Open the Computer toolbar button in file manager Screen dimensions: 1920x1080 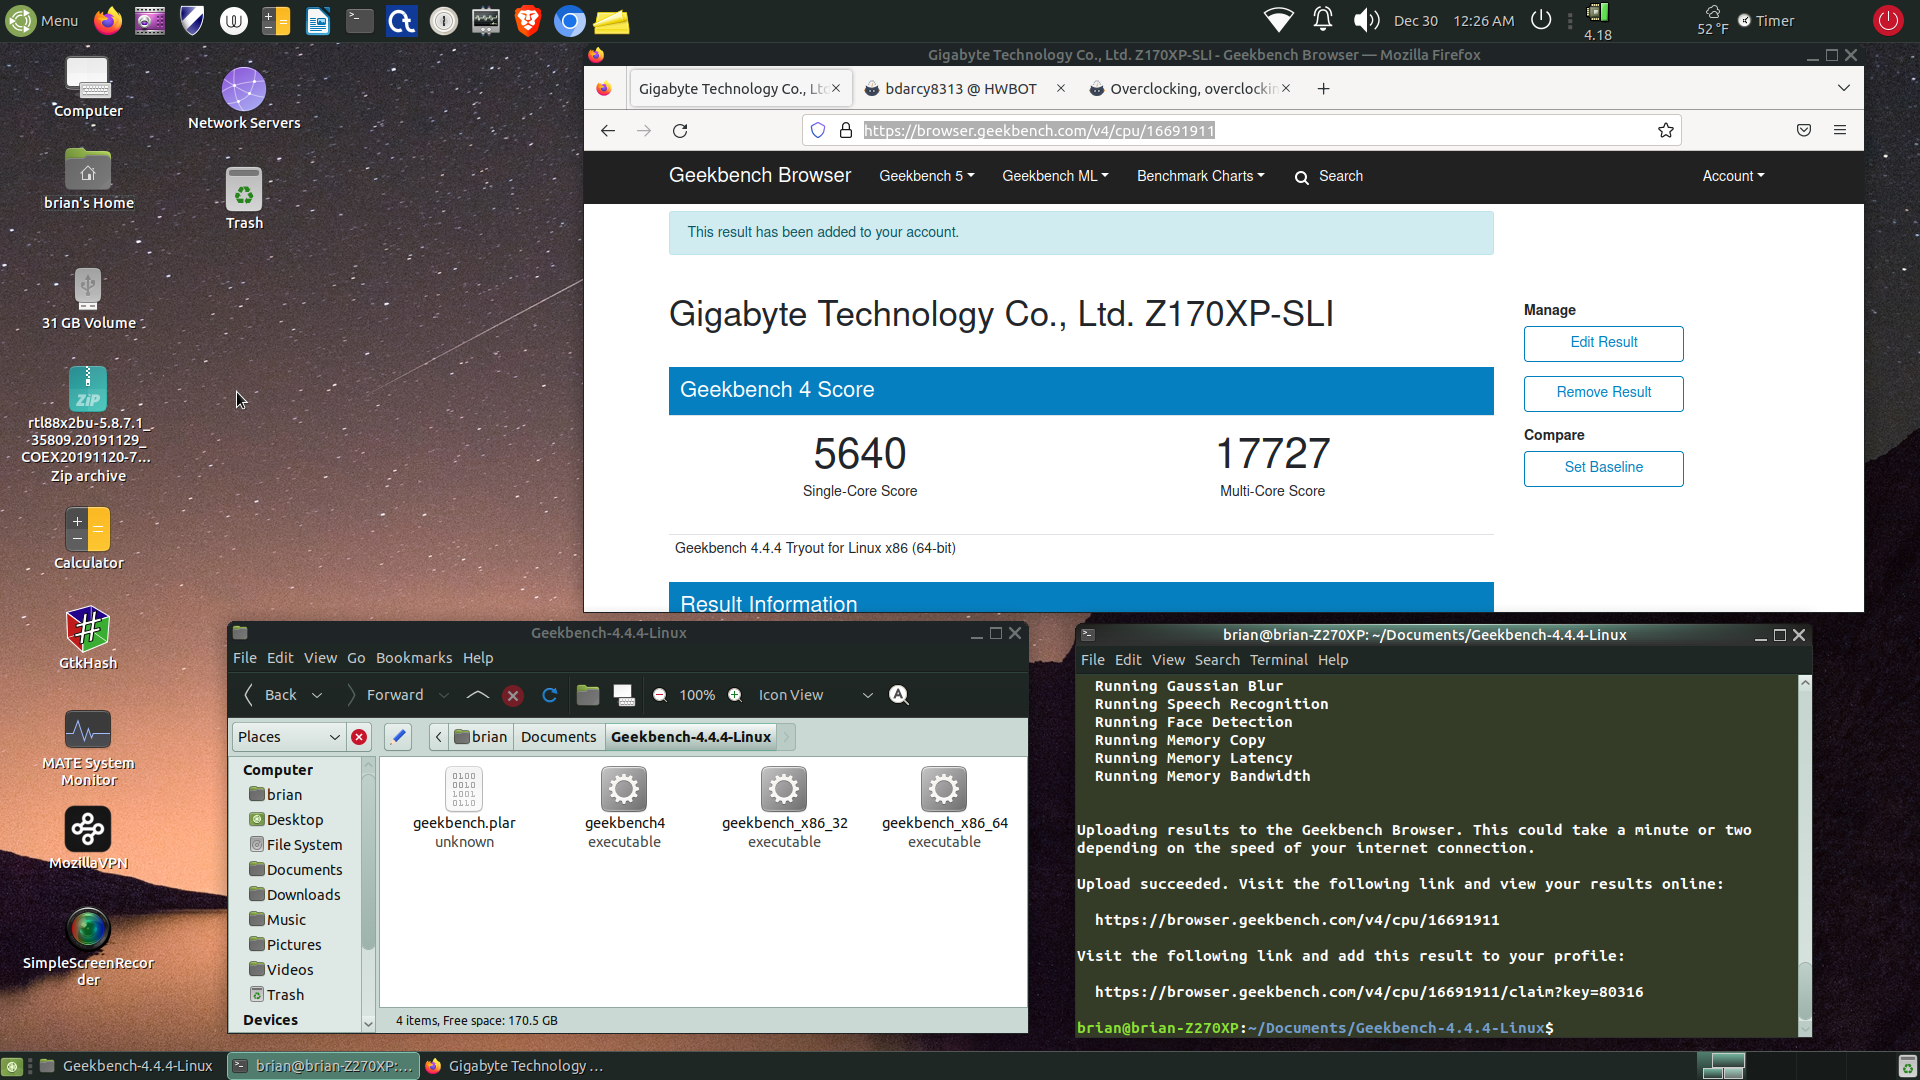[624, 695]
